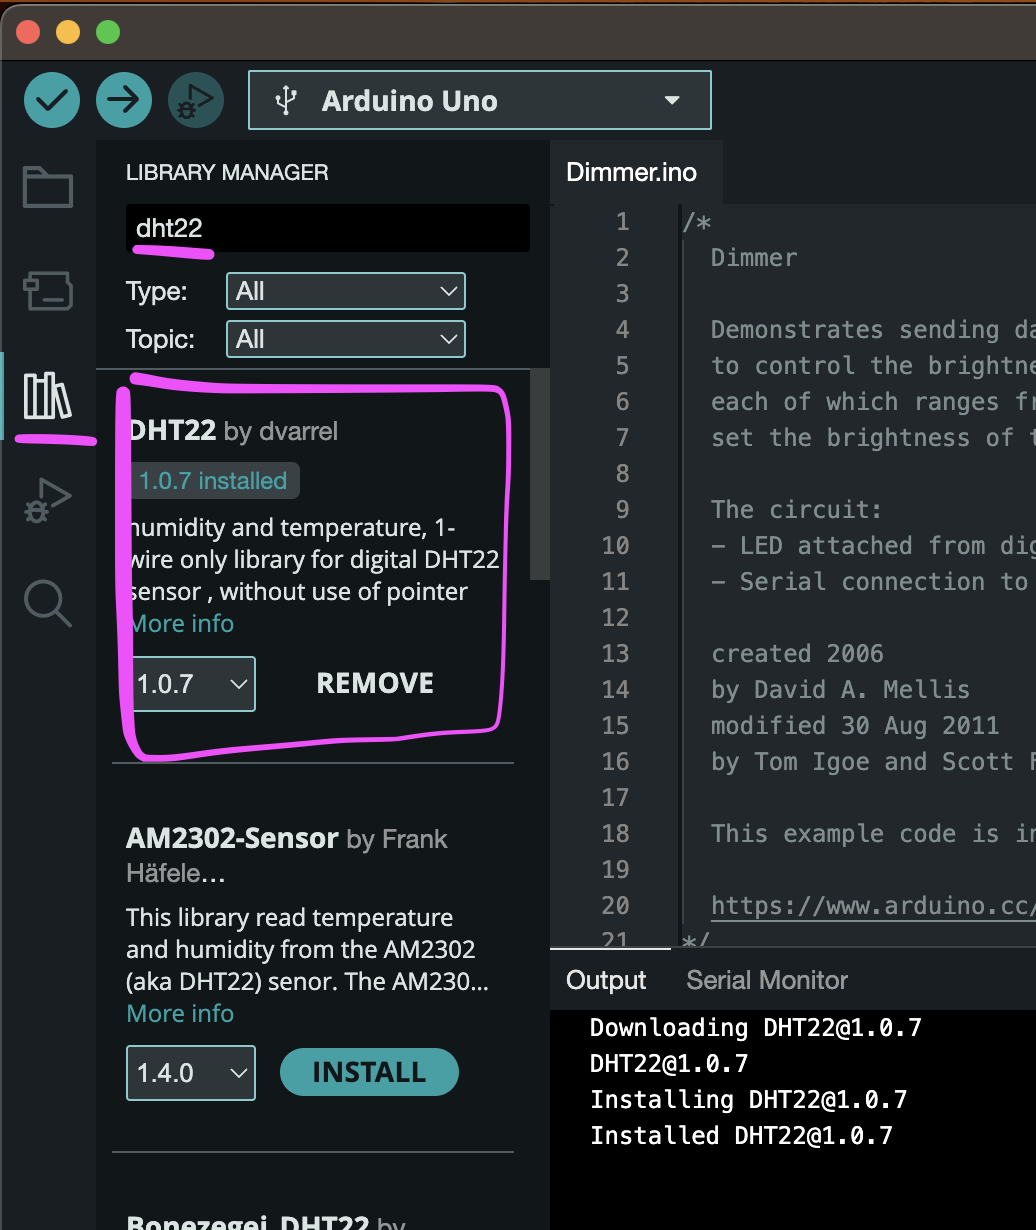Click the Upload arrow button
Screen dimensions: 1036x1230
124,100
